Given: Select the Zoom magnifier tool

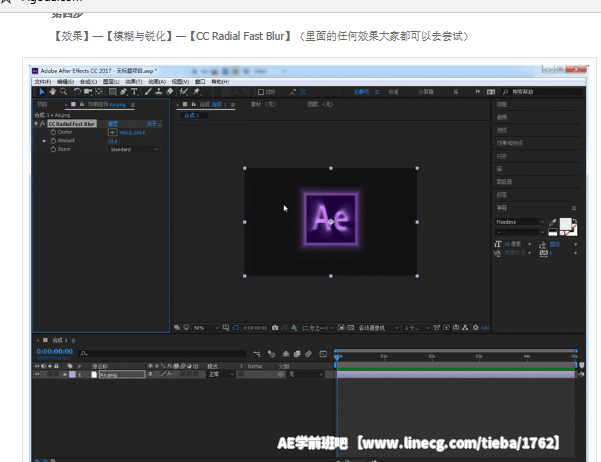Looking at the screenshot, I should (64, 92).
